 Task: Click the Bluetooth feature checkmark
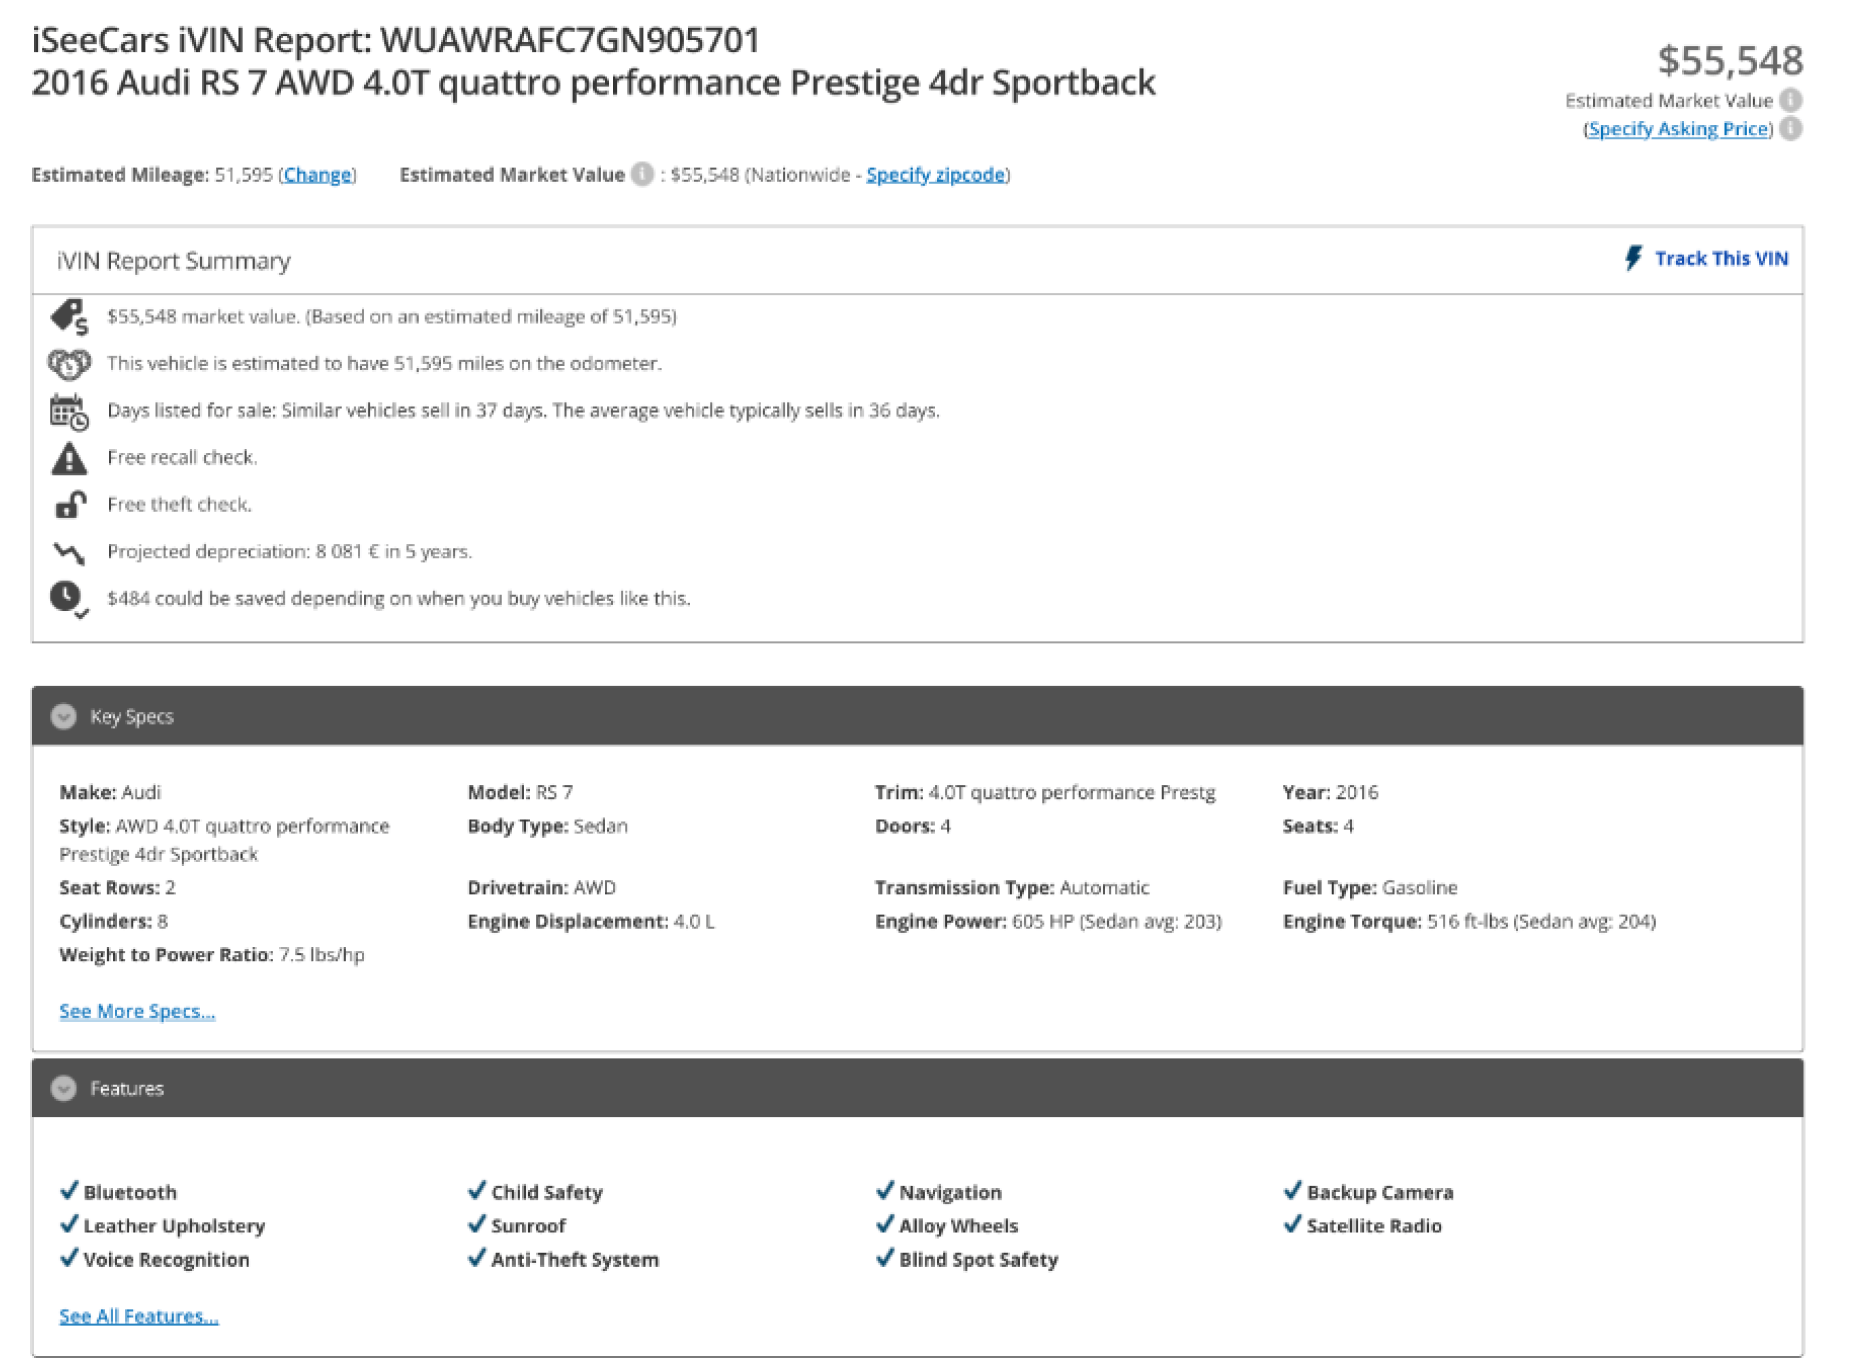[69, 1191]
